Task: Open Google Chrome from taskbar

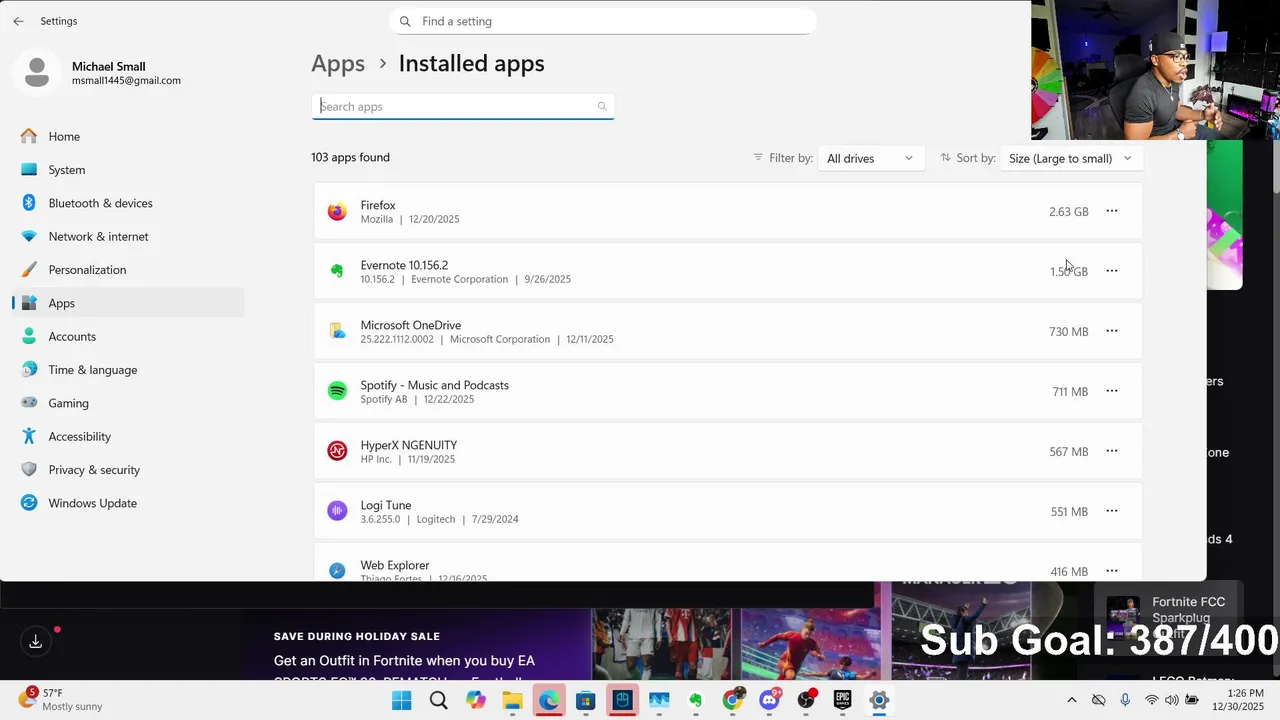Action: (x=732, y=700)
